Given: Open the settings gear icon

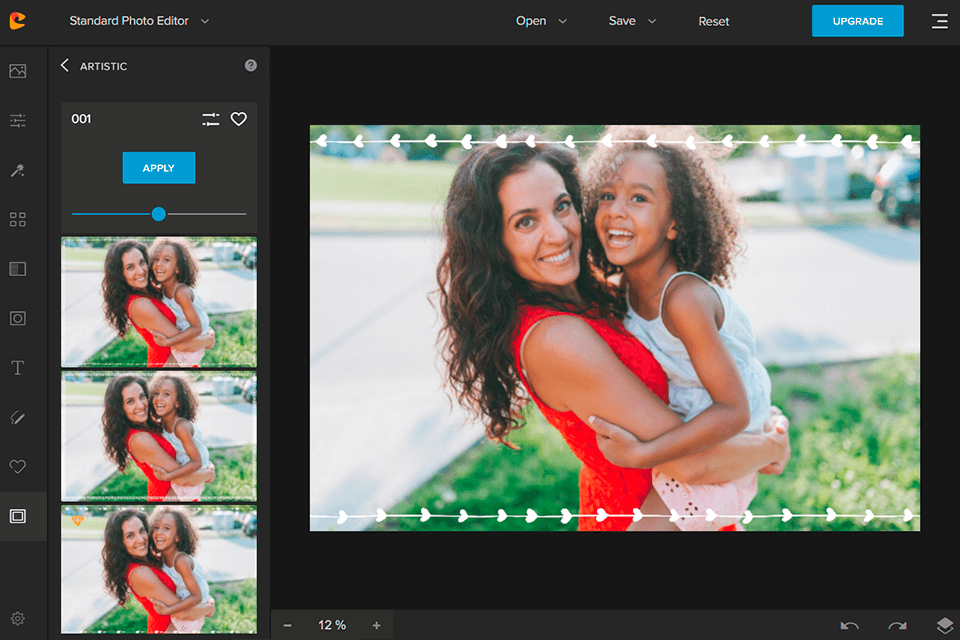Looking at the screenshot, I should click(18, 619).
